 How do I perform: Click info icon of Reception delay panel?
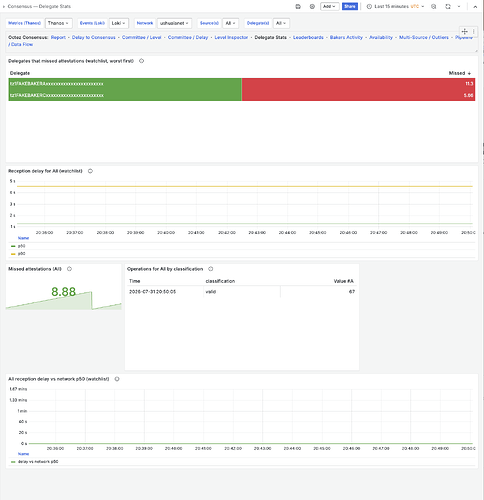(x=90, y=171)
